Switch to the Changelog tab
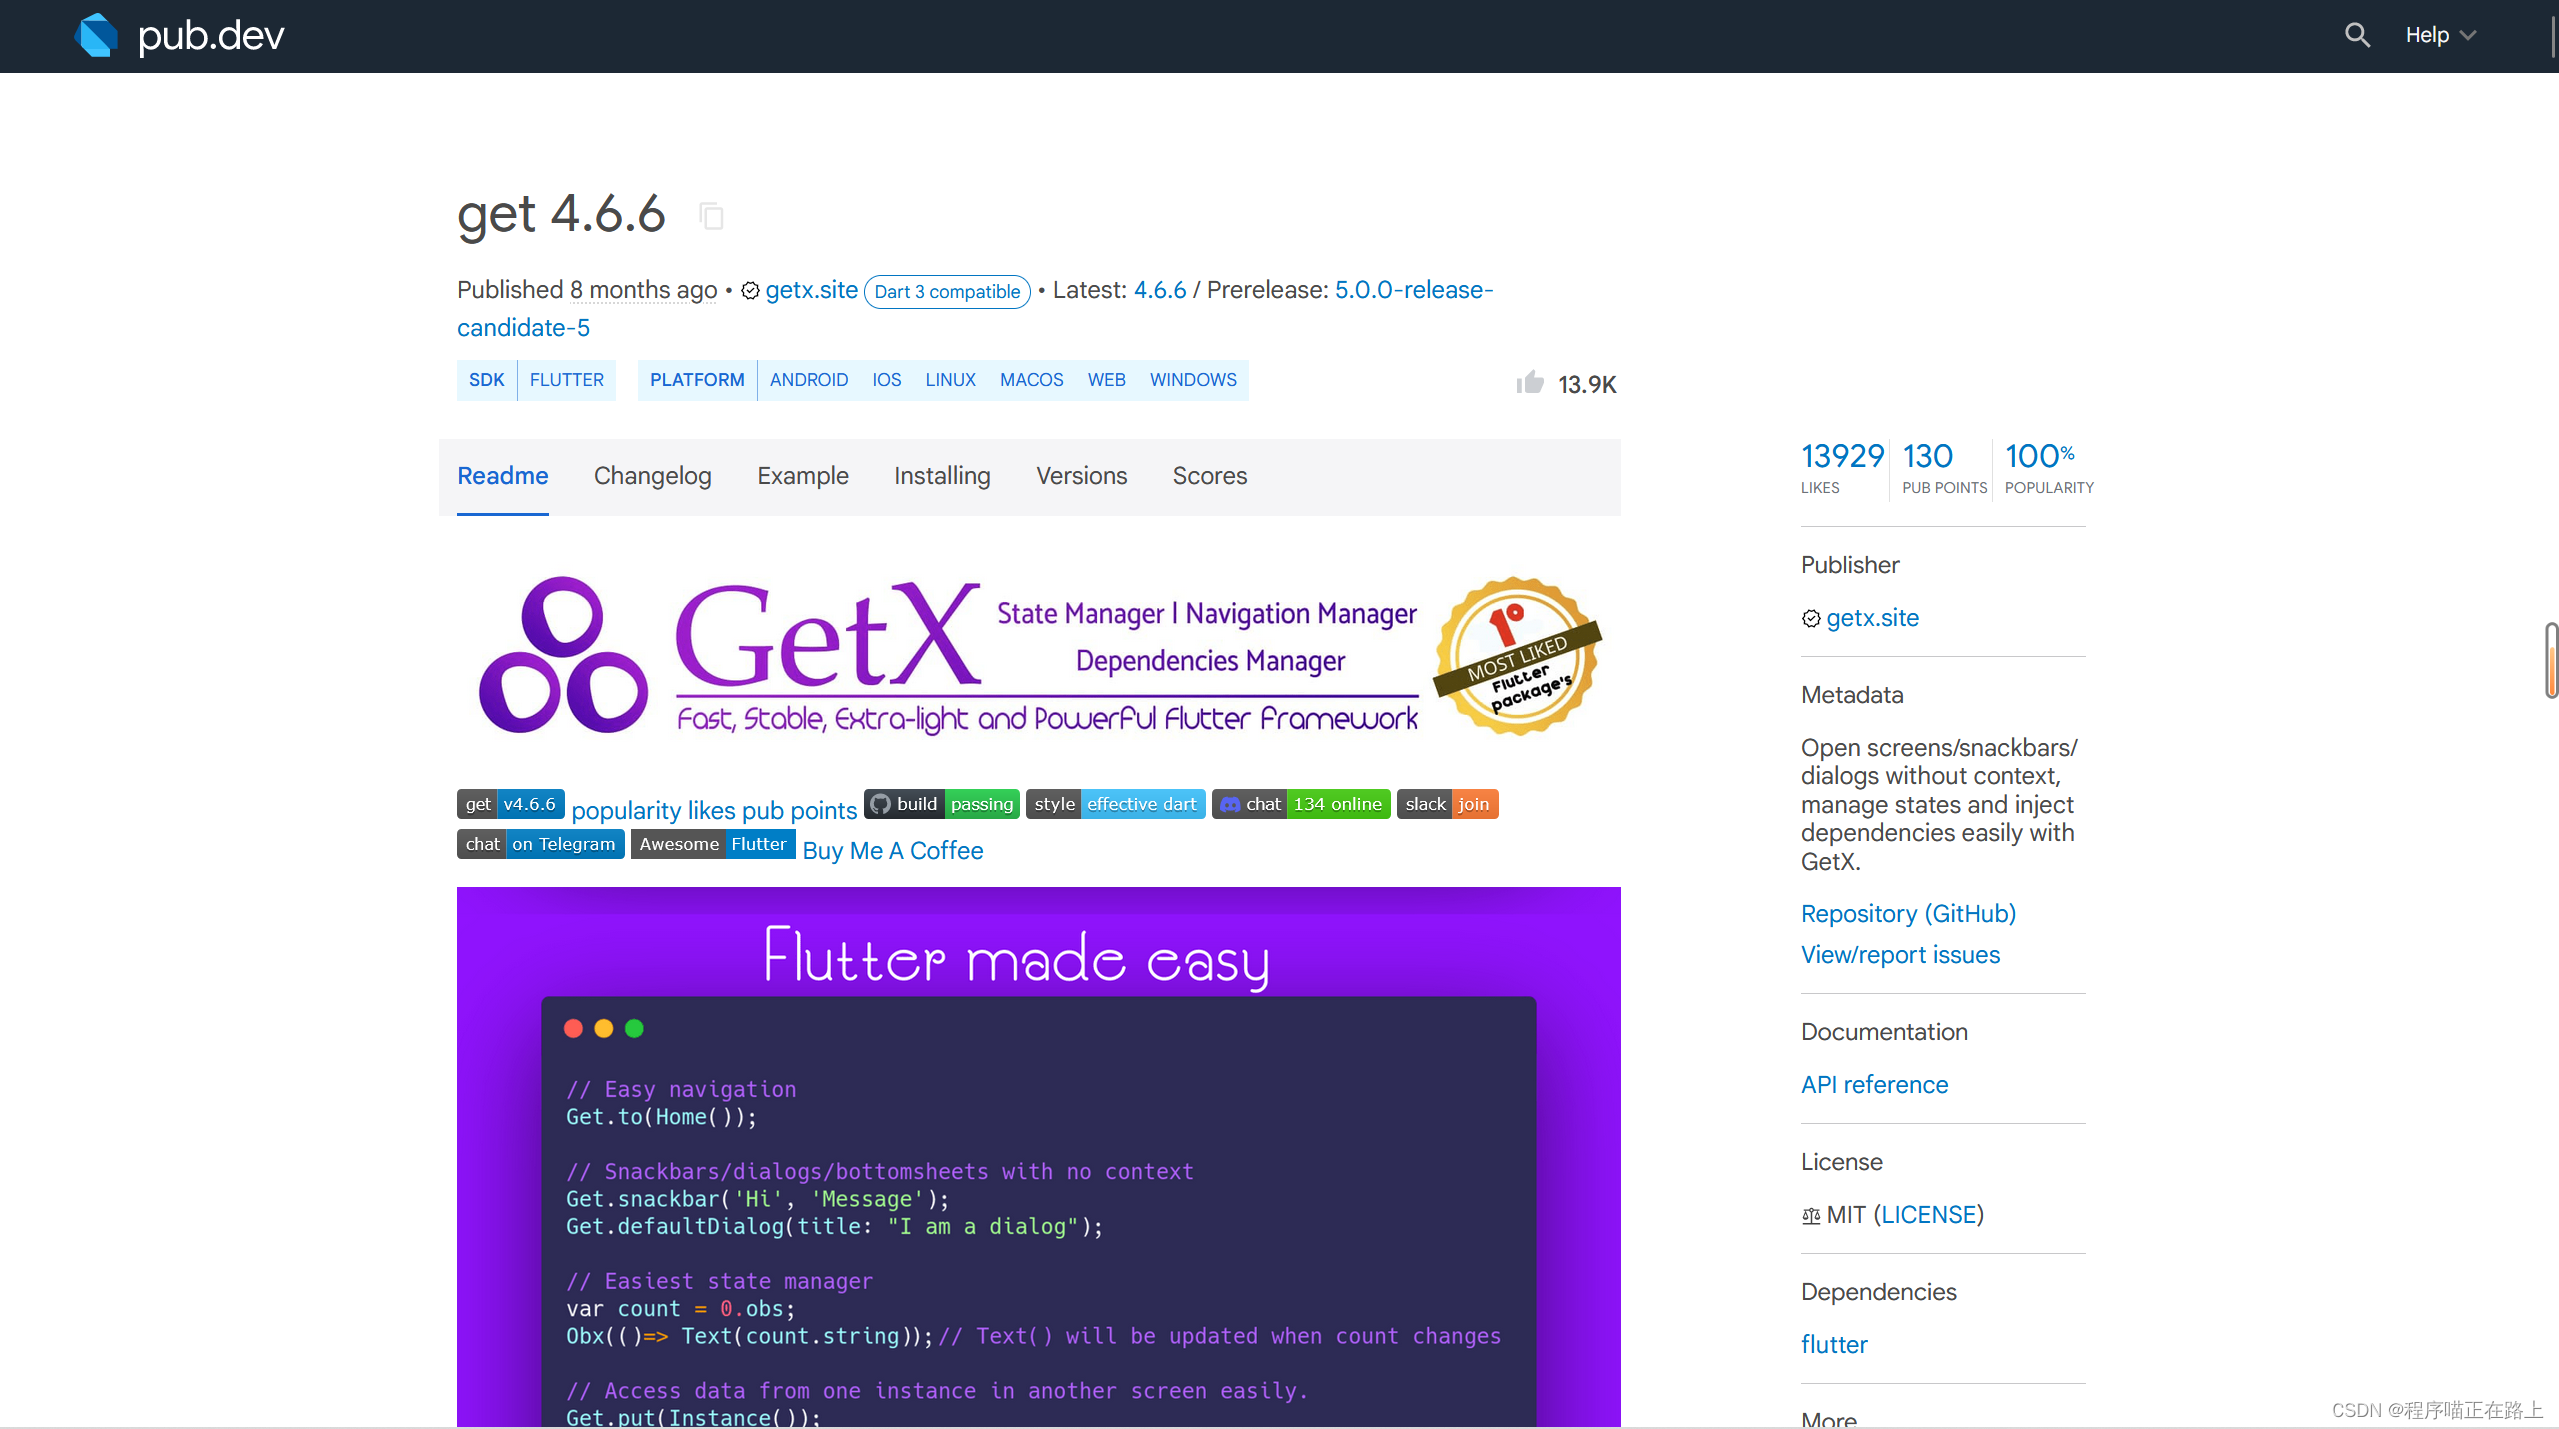 coord(652,476)
